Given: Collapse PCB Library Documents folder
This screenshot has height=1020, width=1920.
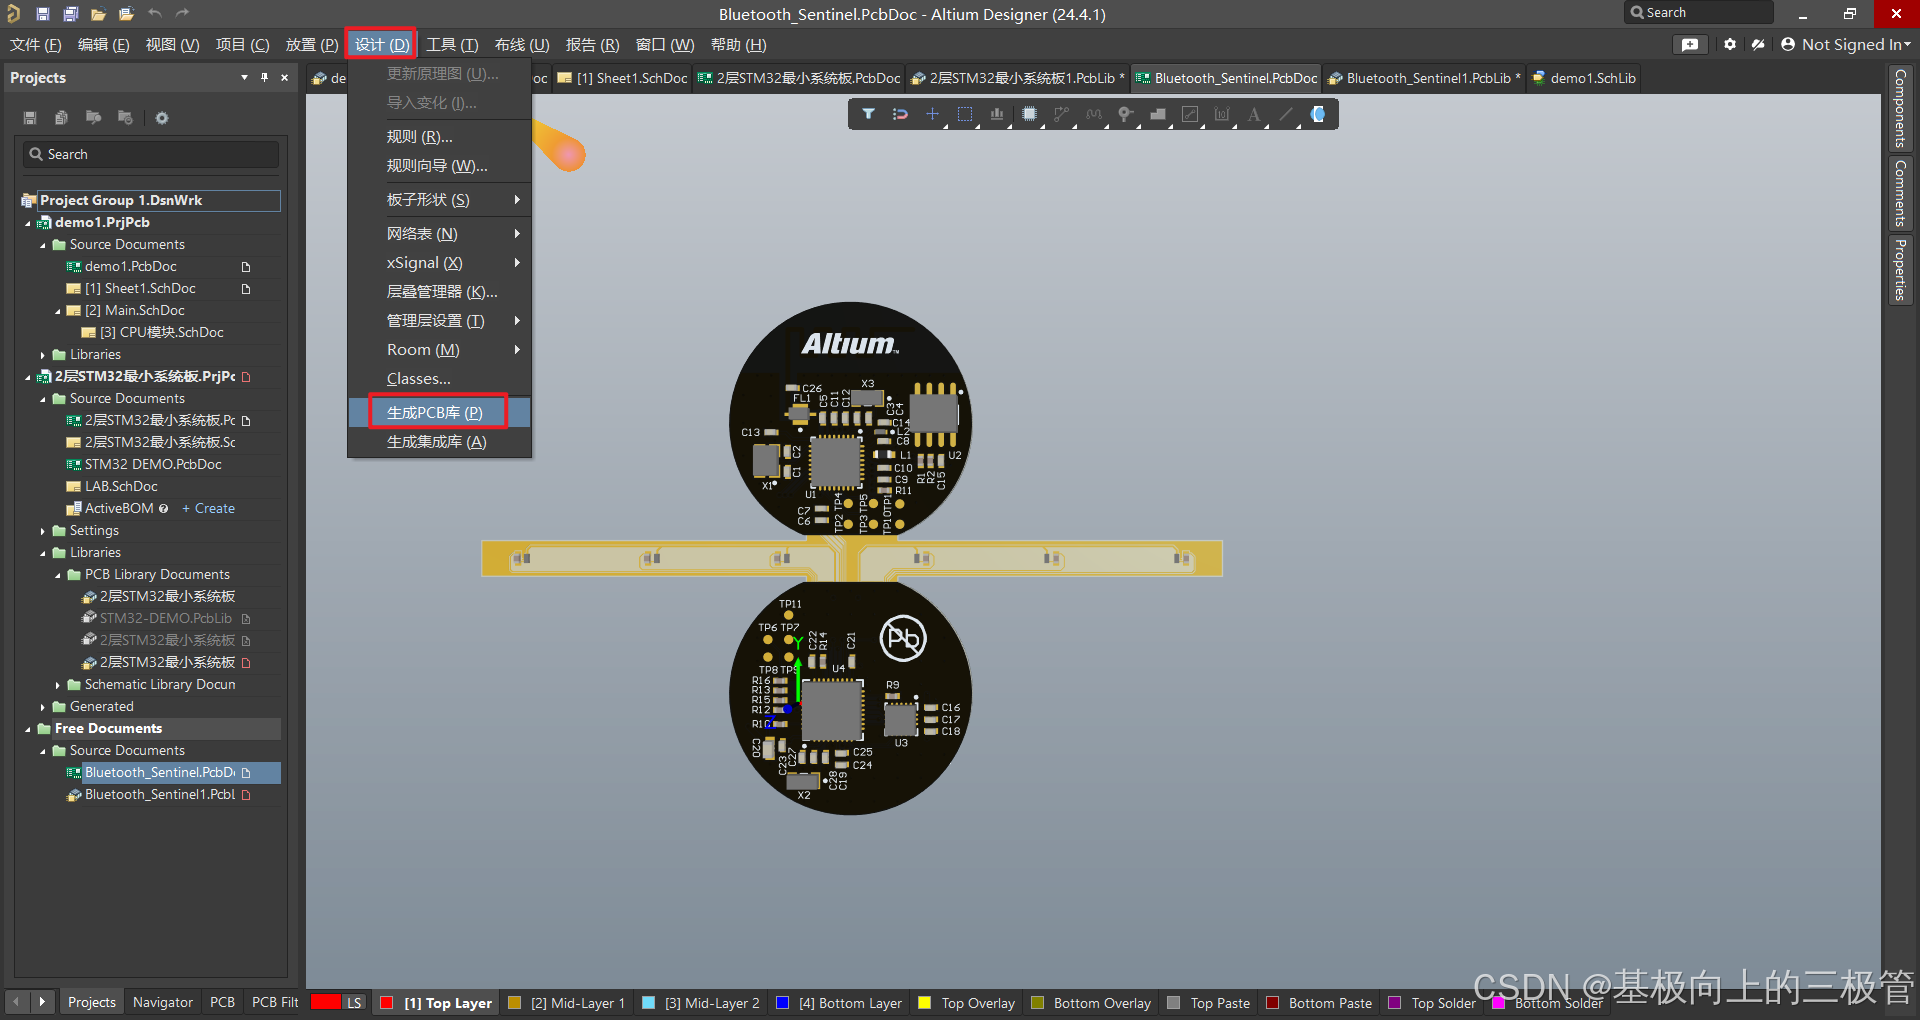Looking at the screenshot, I should (x=58, y=575).
